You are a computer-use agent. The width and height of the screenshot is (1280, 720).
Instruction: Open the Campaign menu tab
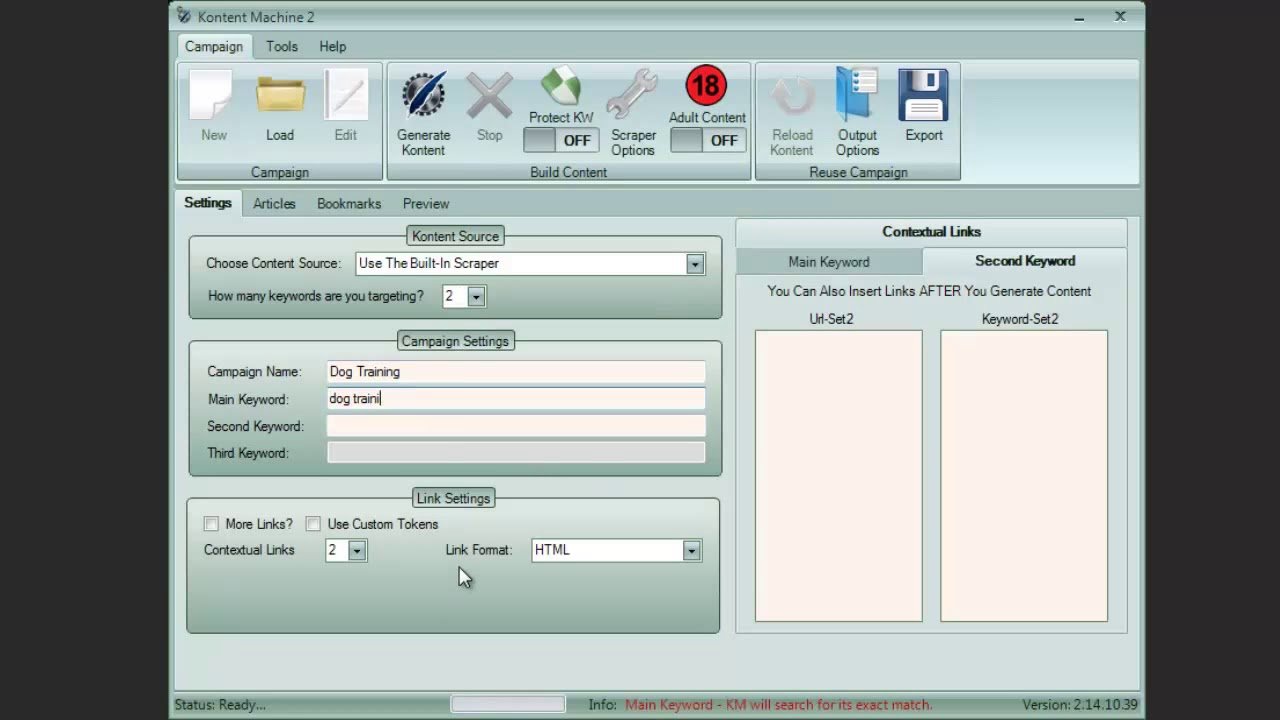(x=214, y=46)
